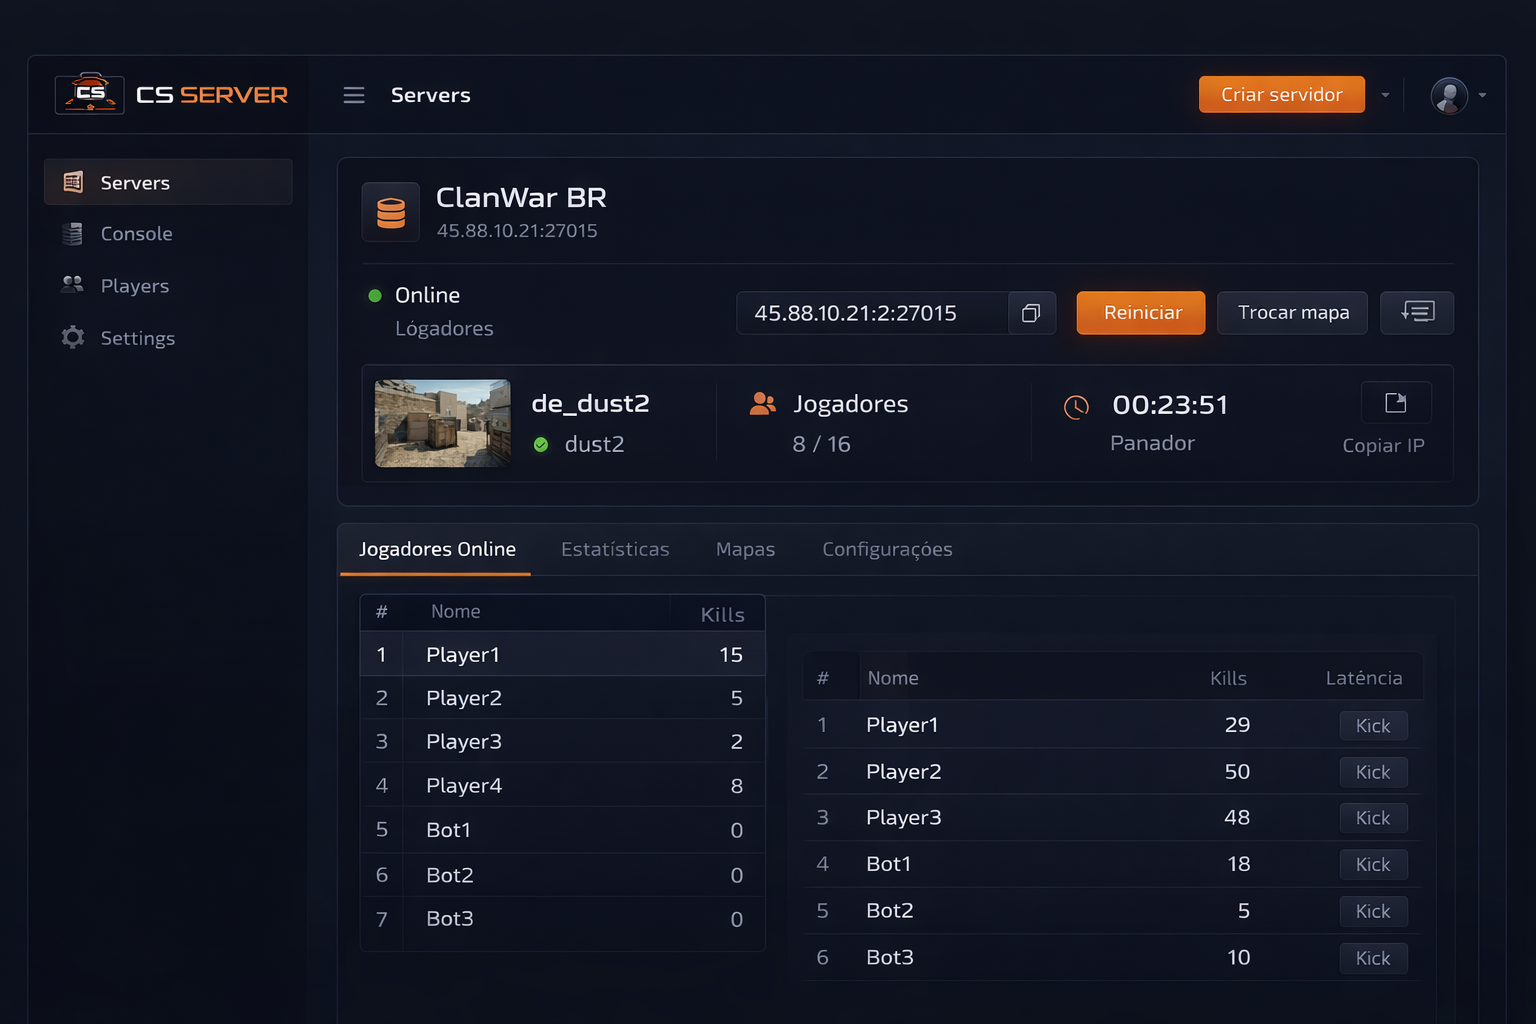The width and height of the screenshot is (1536, 1024).
Task: Copy the server address using the copy icon
Action: point(1031,313)
